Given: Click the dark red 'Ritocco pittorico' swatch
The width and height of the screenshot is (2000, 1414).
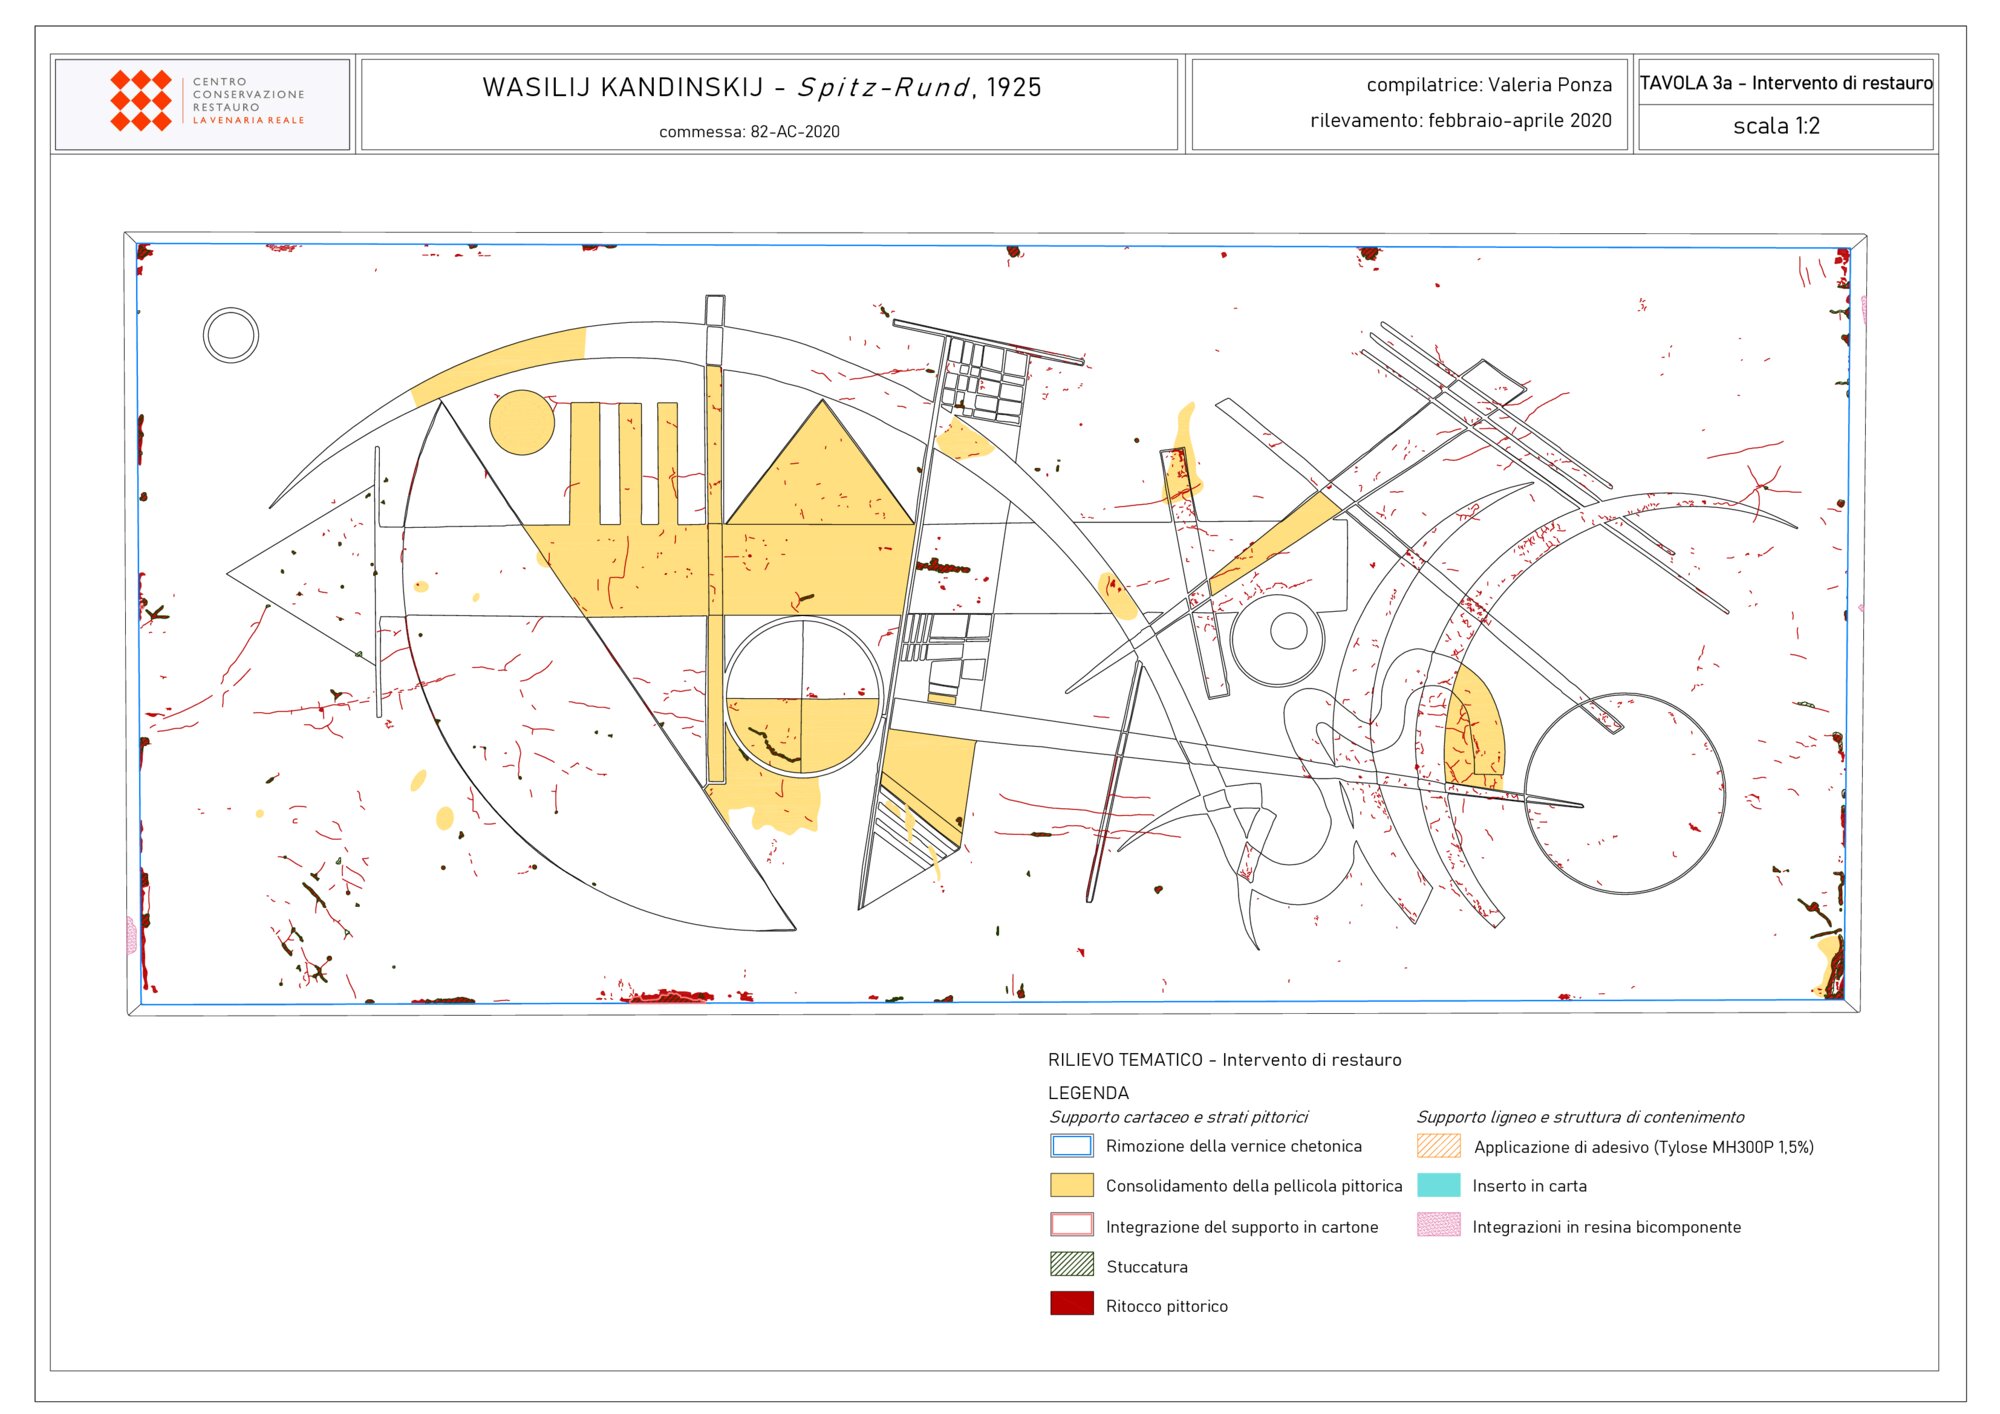Looking at the screenshot, I should [1071, 1304].
